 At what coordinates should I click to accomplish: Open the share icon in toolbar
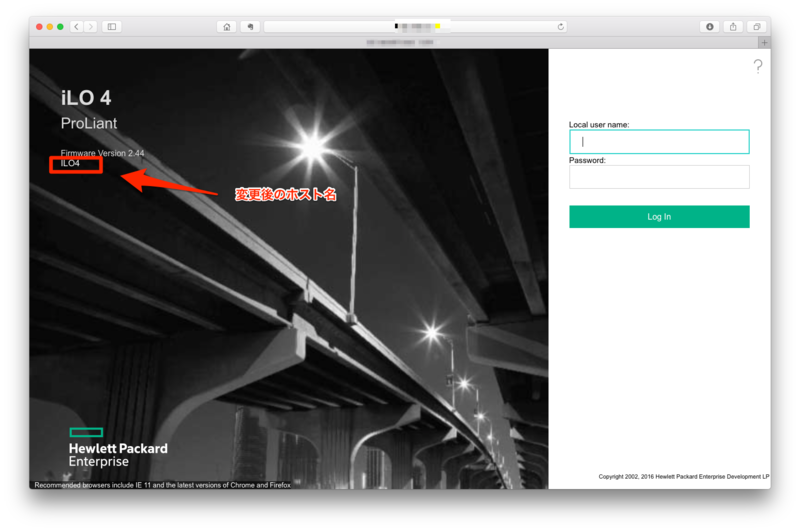point(733,27)
